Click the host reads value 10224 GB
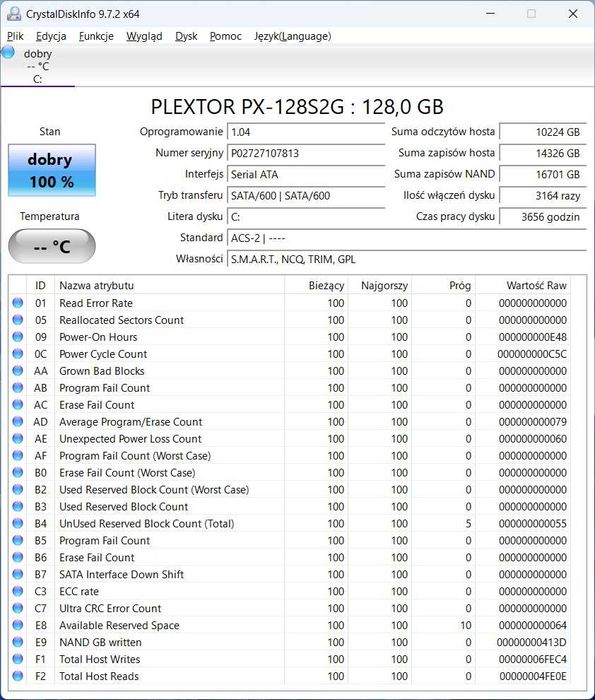Viewport: 595px width, 700px height. 542,132
